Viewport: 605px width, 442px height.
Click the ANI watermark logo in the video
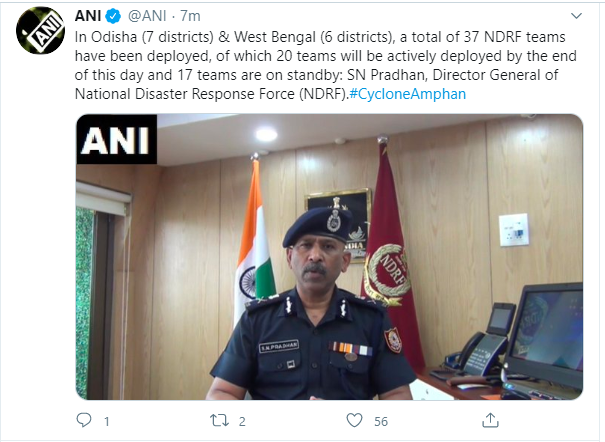tap(116, 141)
